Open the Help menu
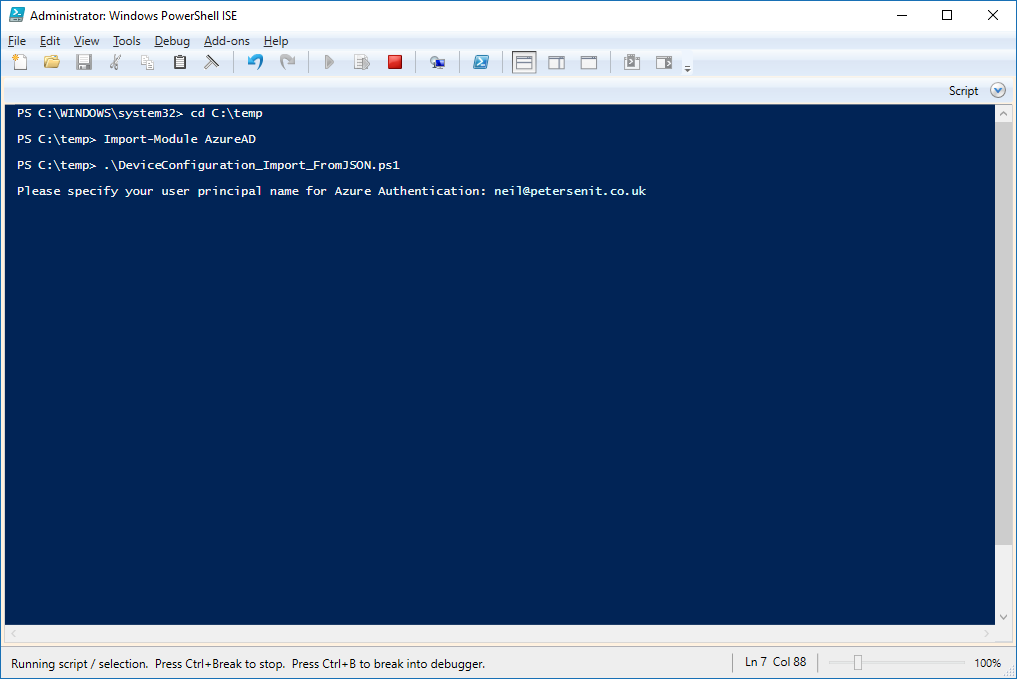The width and height of the screenshot is (1017, 679). [x=276, y=41]
